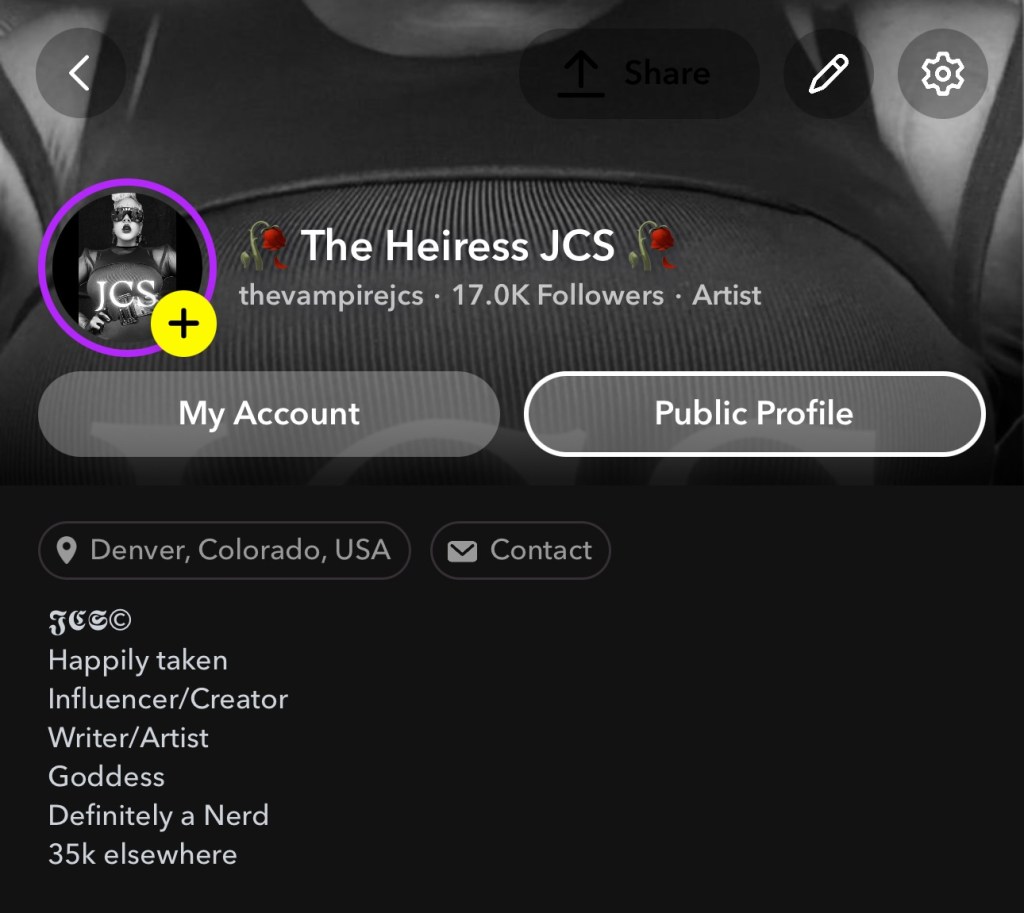Tap the upload arrow share icon
This screenshot has width=1024, height=913.
click(581, 74)
